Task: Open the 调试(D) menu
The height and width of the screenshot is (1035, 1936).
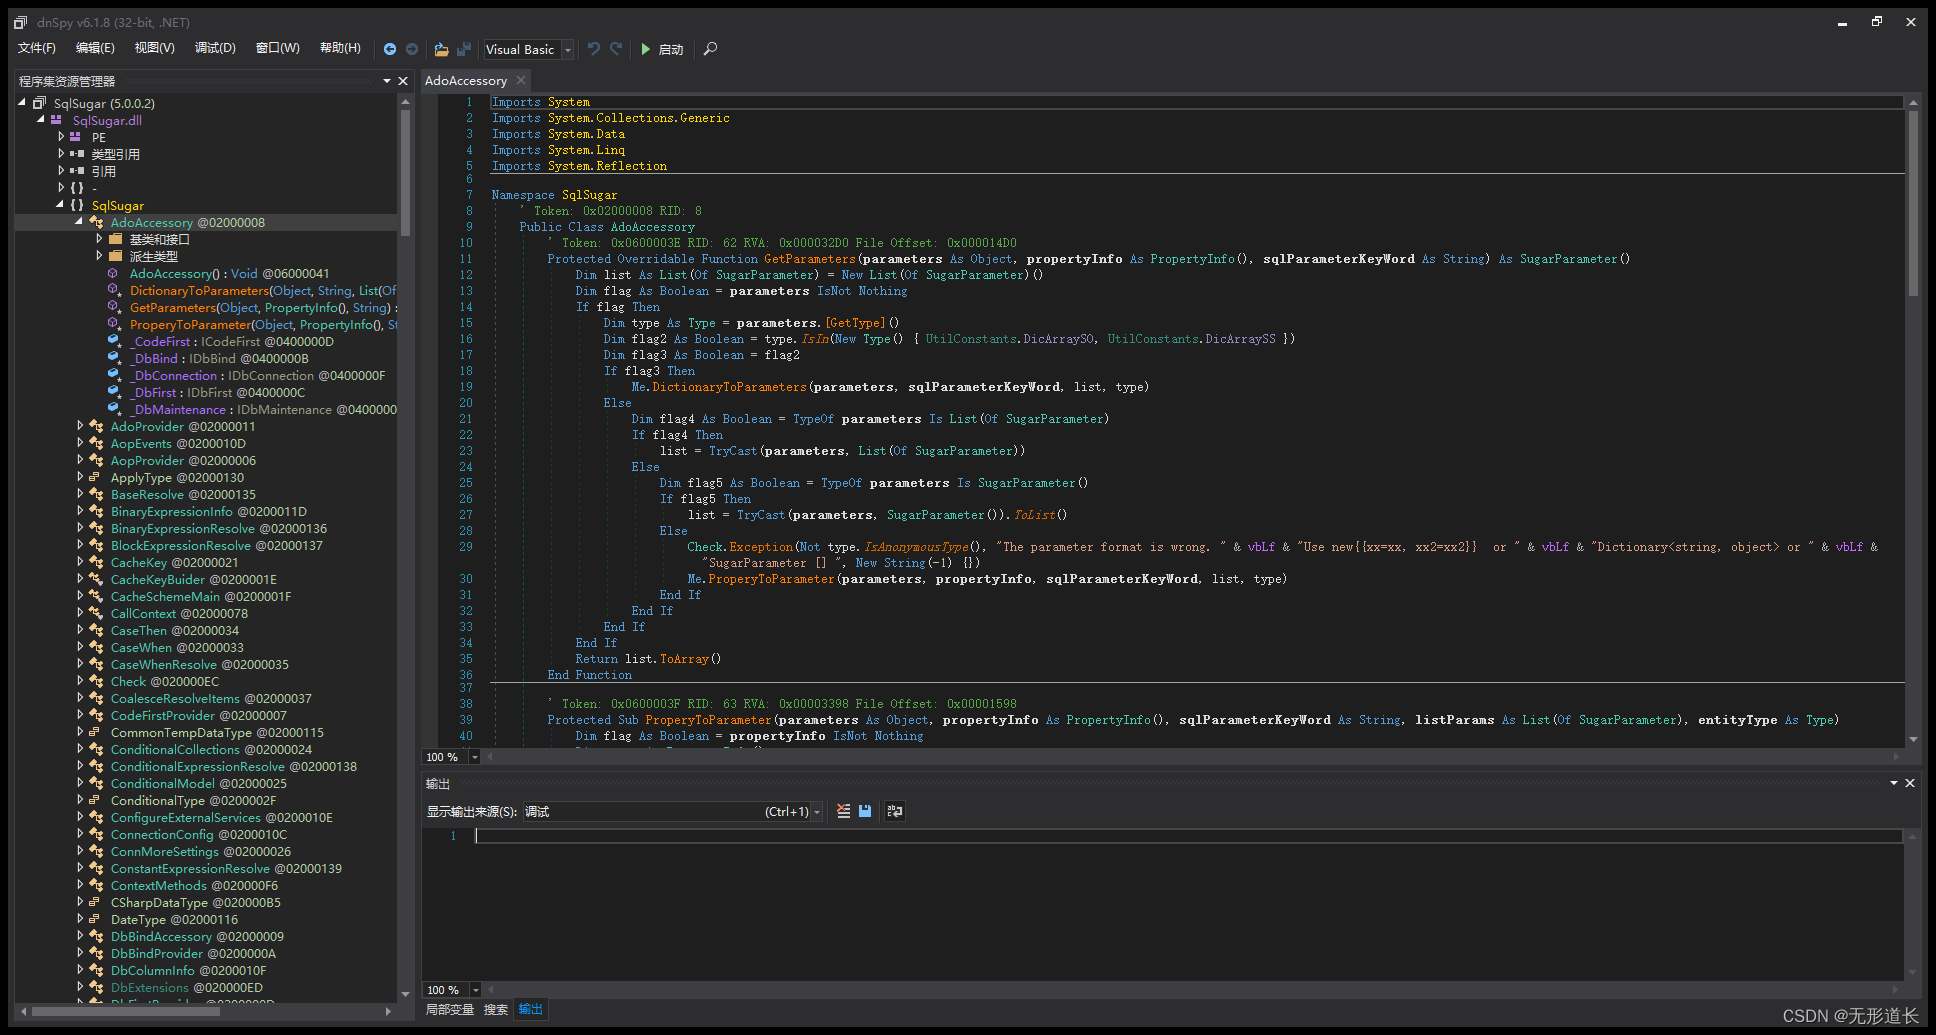Action: [215, 48]
